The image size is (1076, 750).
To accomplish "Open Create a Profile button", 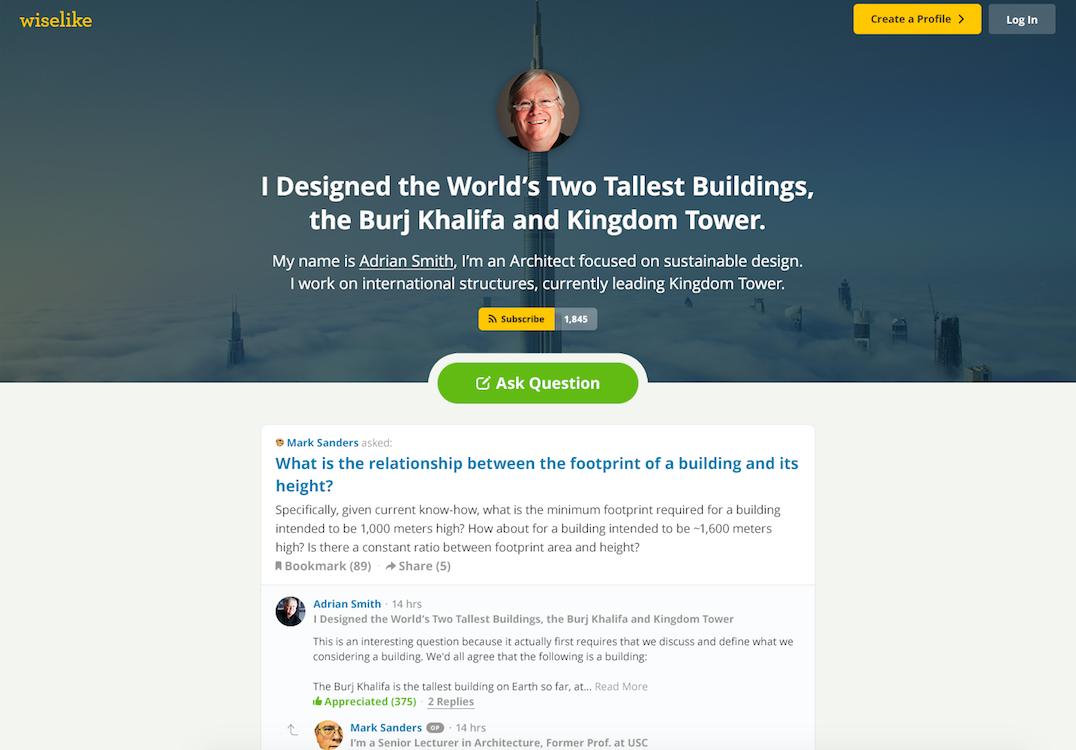I will 917,19.
